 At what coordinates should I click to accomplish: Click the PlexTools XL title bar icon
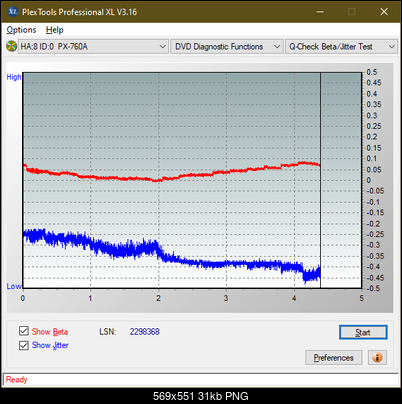pos(13,12)
